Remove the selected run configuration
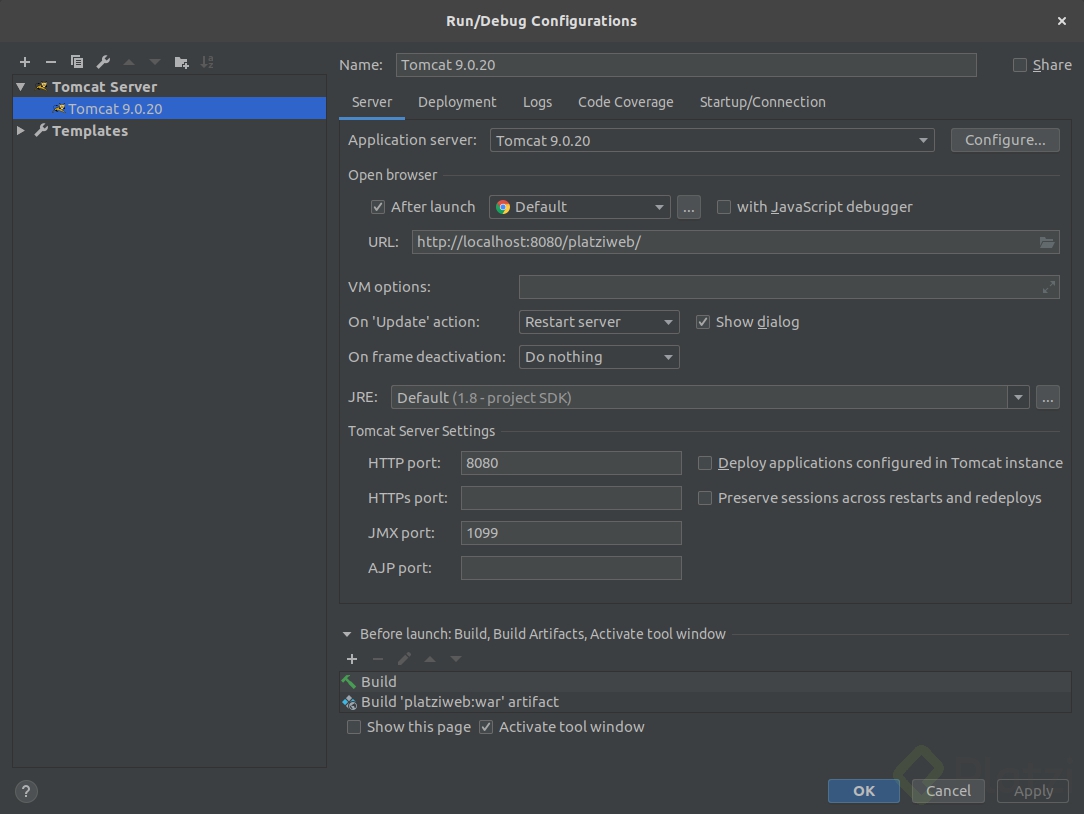This screenshot has height=814, width=1084. point(51,62)
